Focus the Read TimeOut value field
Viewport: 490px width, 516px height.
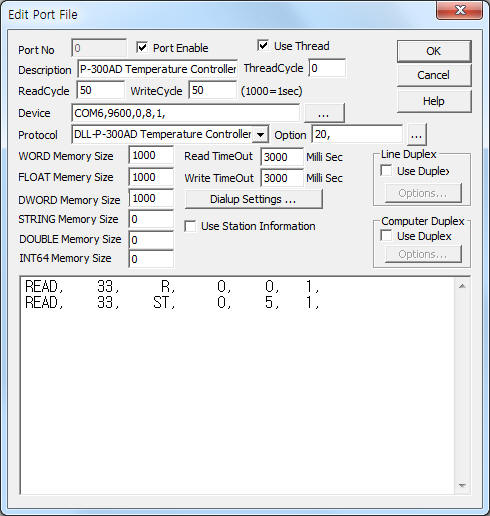(282, 157)
